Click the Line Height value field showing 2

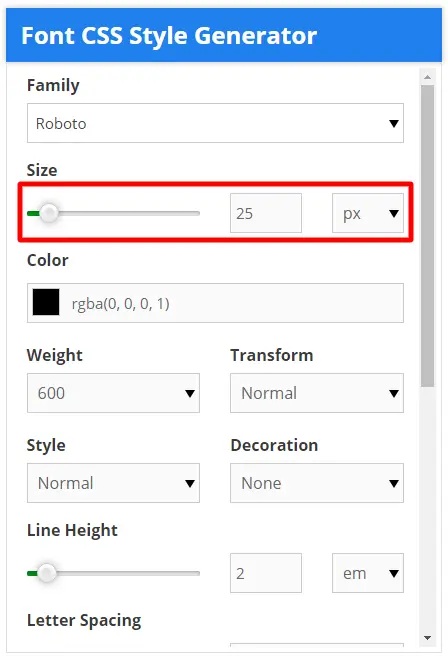pos(266,573)
